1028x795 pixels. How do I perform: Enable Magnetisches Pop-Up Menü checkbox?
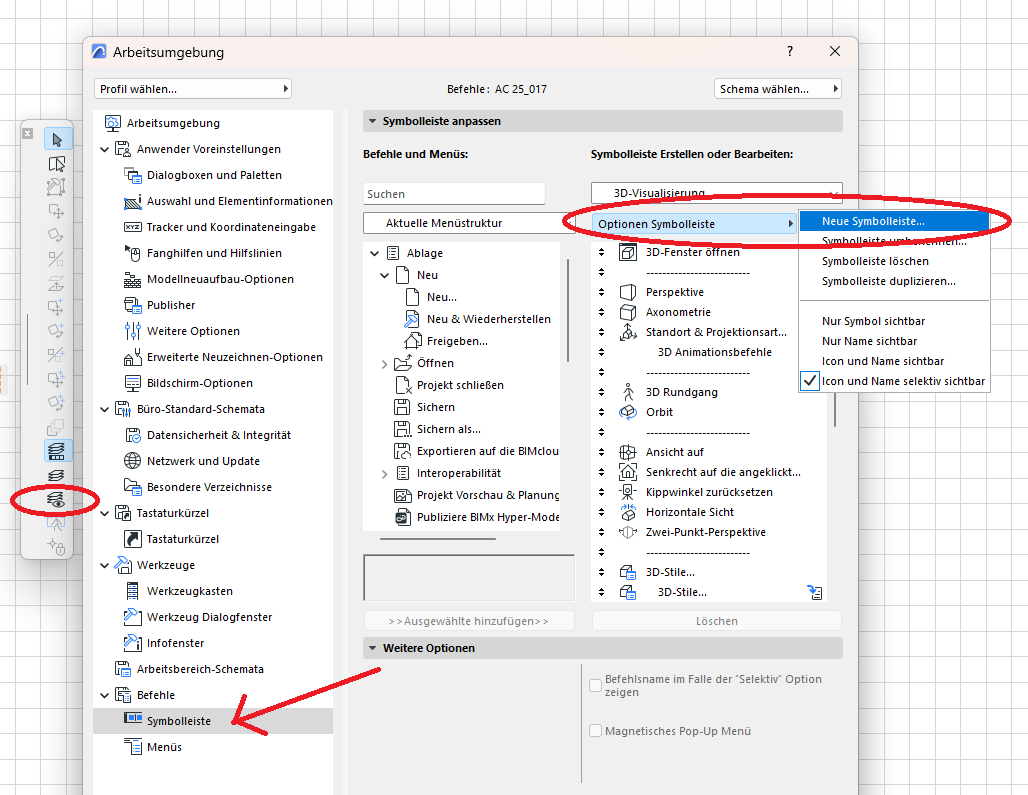(x=595, y=731)
